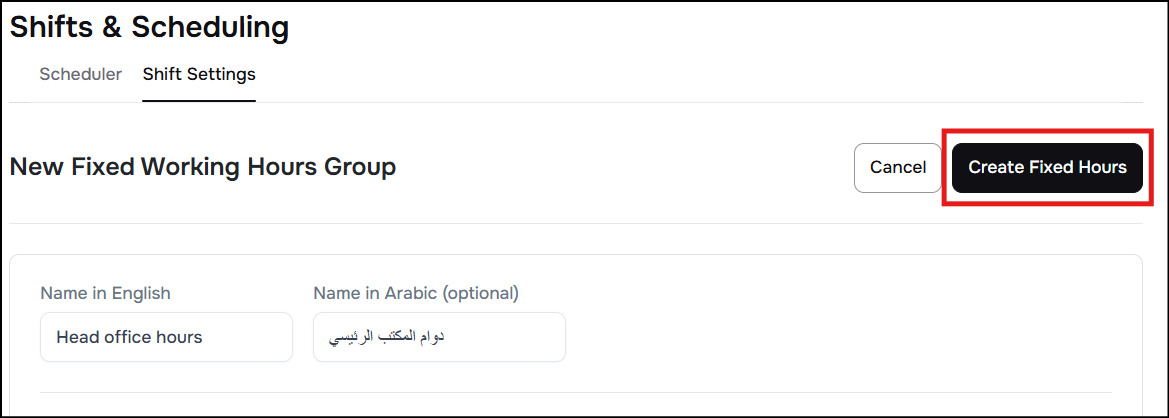Click the optional Arabic name text box
The width and height of the screenshot is (1169, 418).
coord(439,337)
